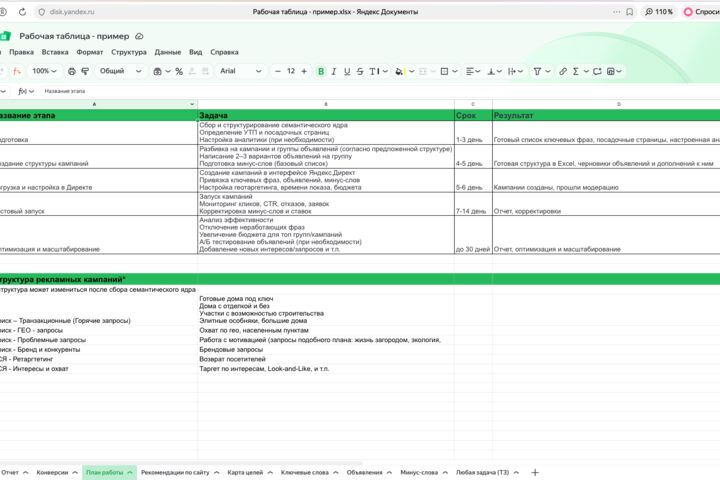Viewport: 720px width, 480px height.
Task: Open the Формат menu
Action: coord(90,52)
